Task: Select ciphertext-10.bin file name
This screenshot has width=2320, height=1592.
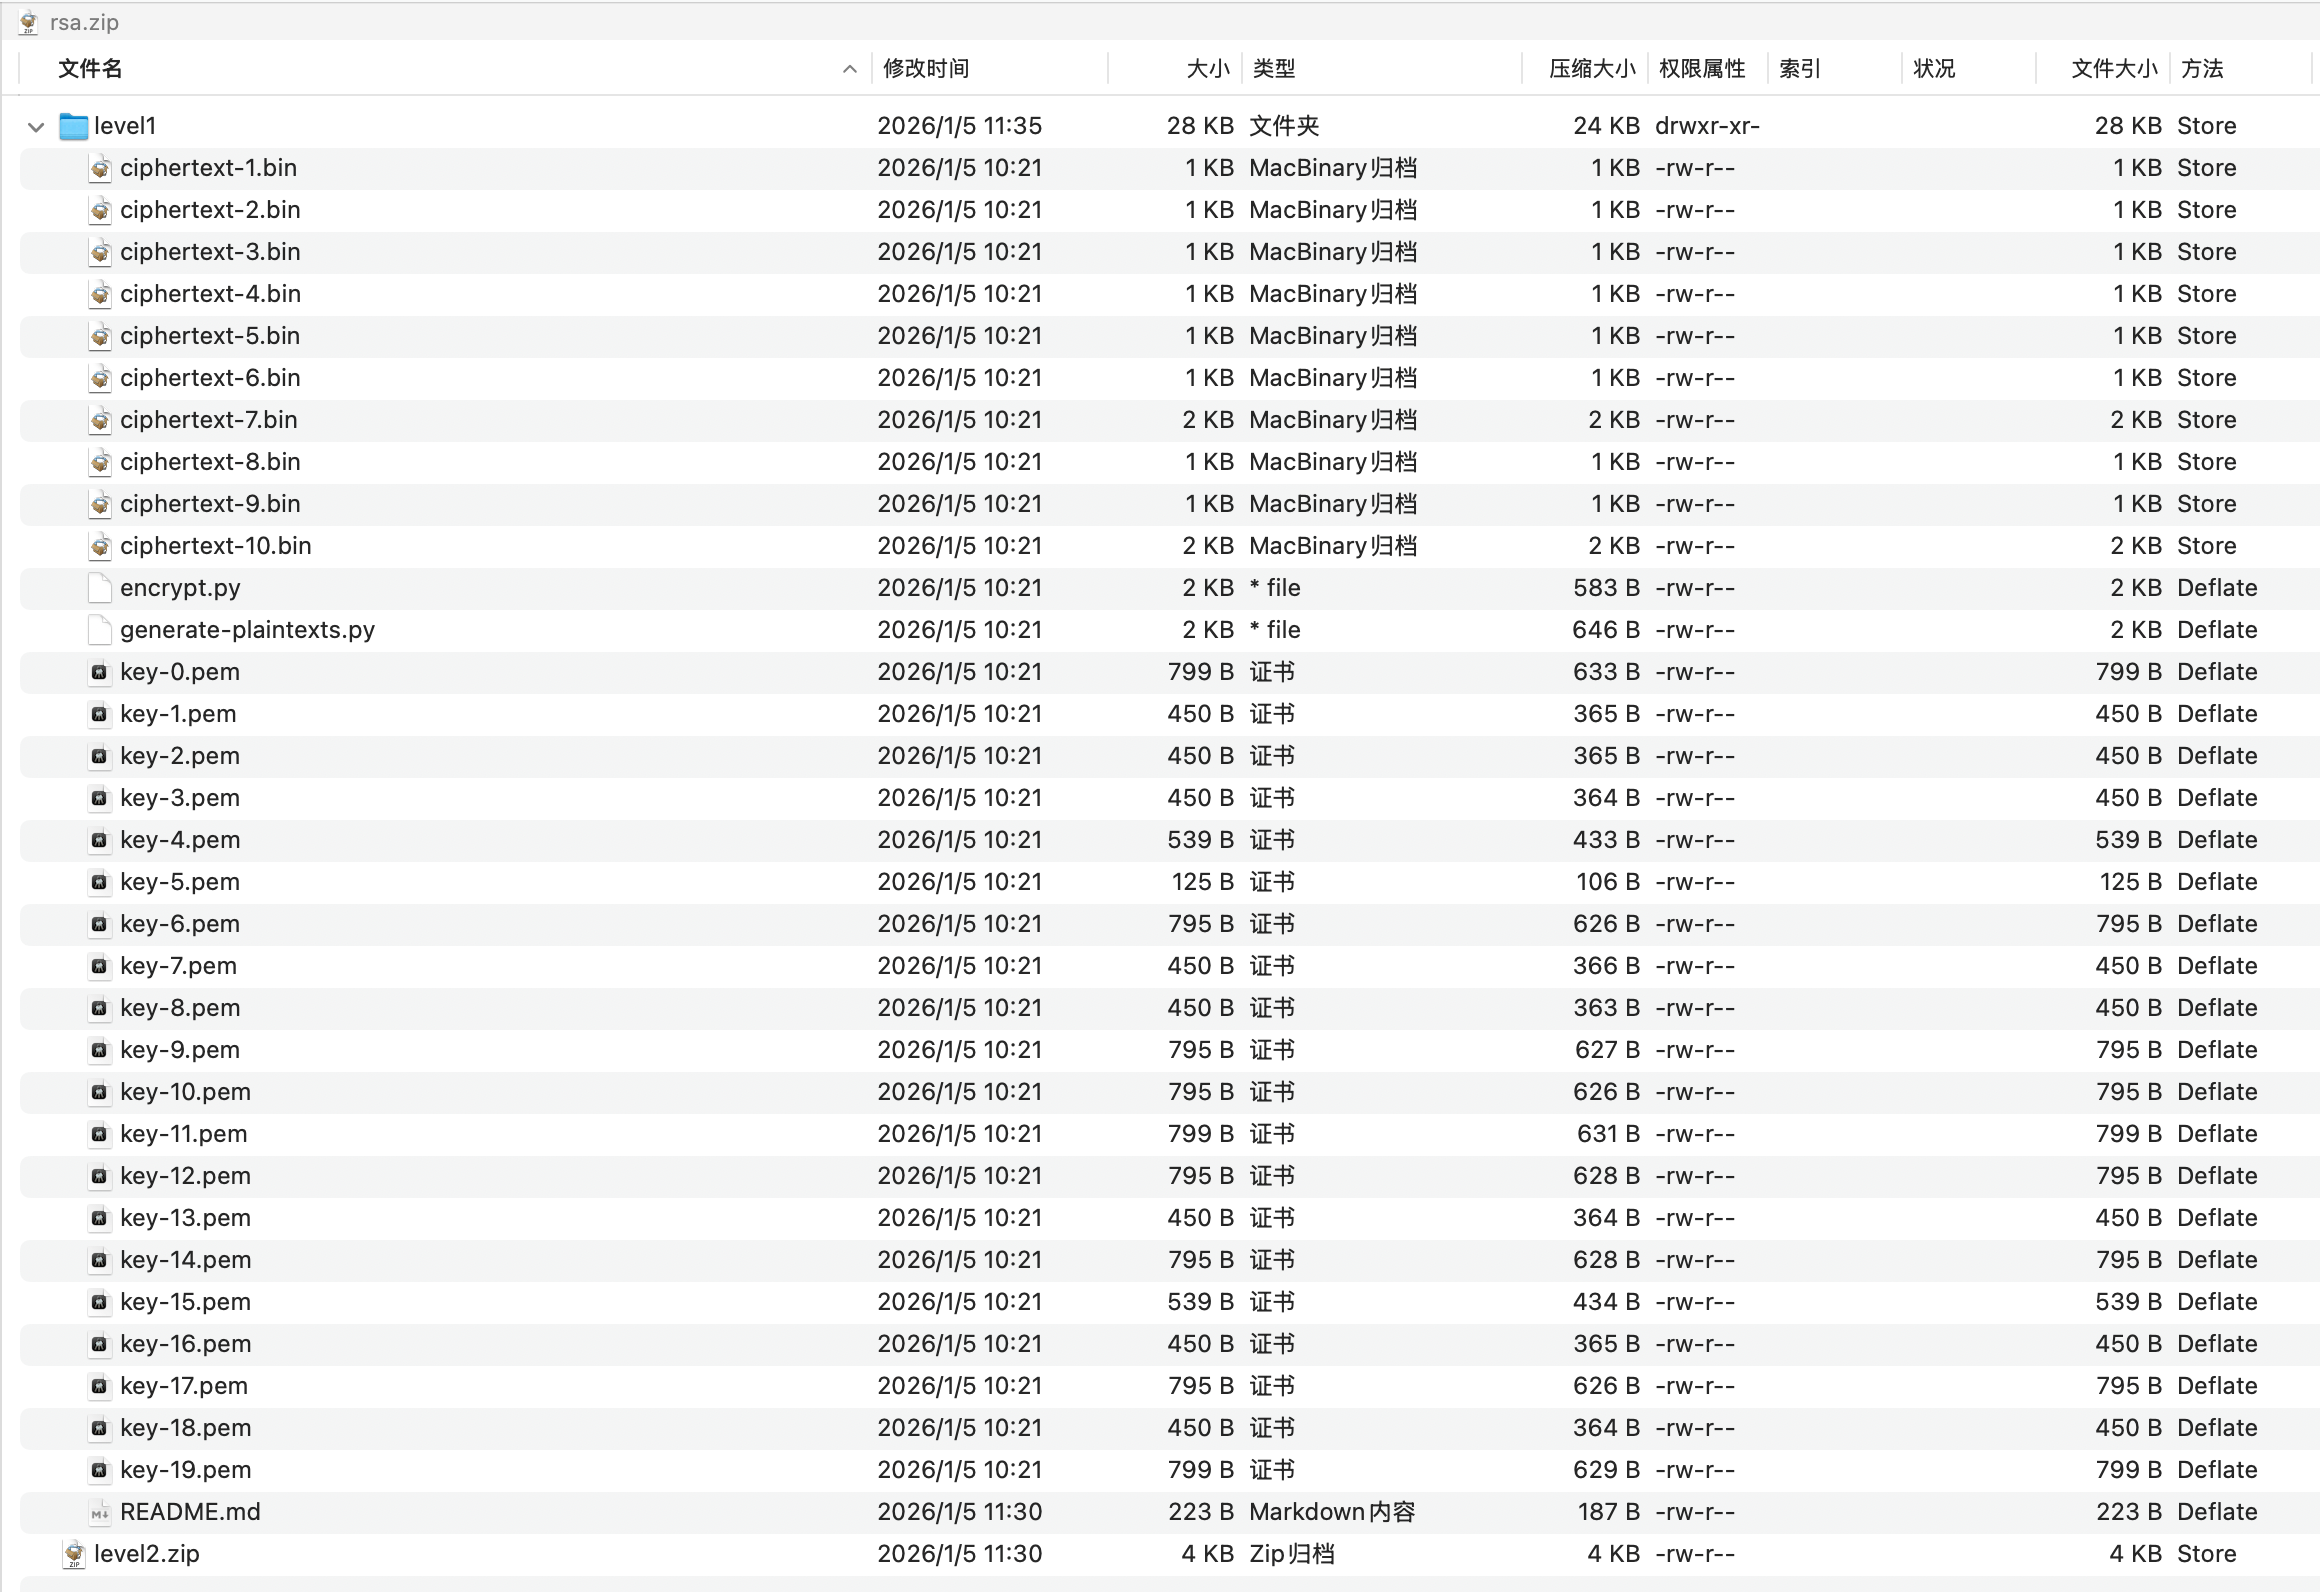Action: click(x=215, y=546)
